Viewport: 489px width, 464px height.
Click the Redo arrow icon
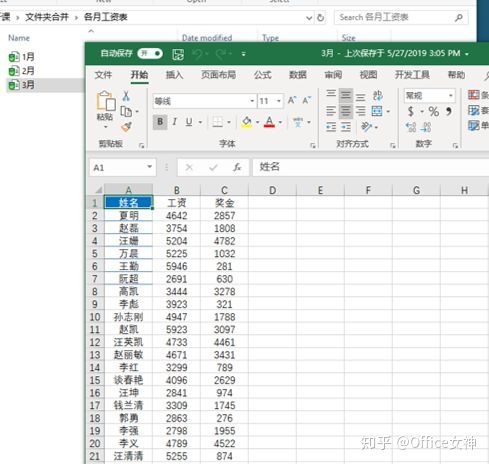tap(220, 54)
